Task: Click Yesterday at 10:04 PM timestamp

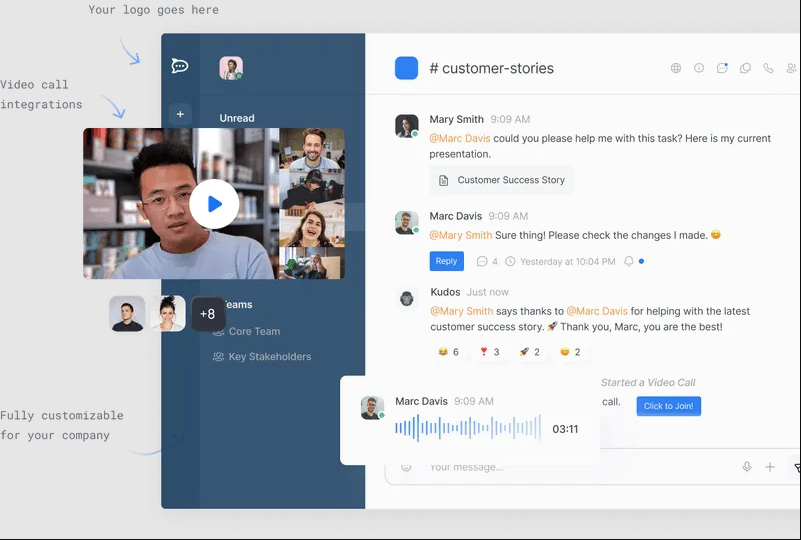Action: pos(568,262)
